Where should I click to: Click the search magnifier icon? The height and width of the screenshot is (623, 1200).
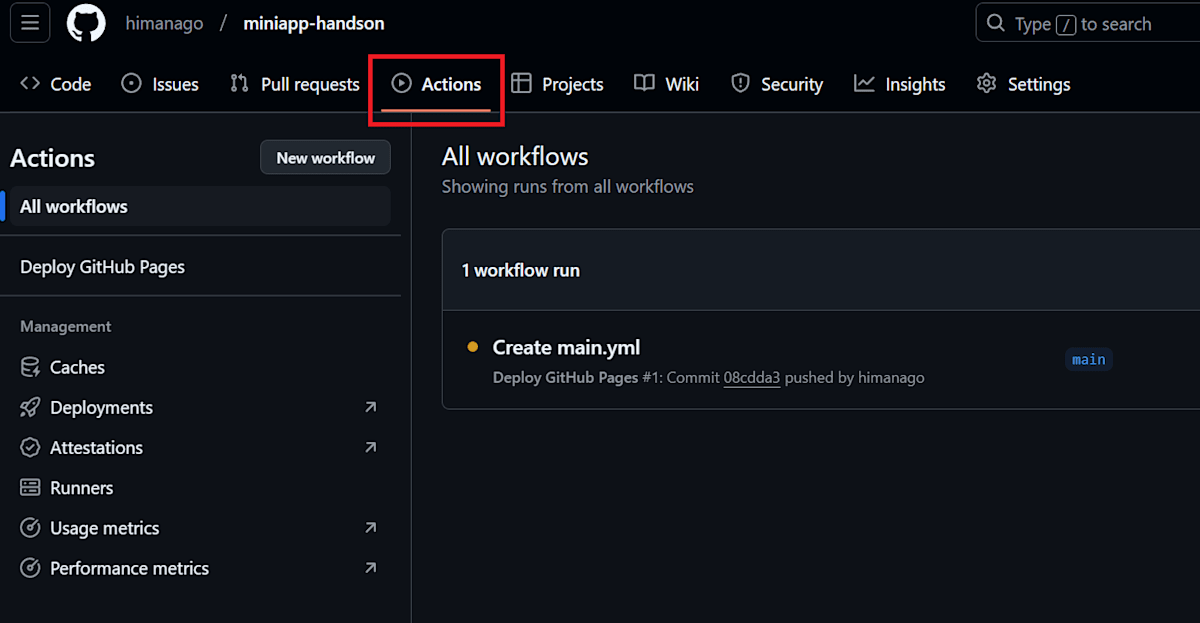(995, 23)
